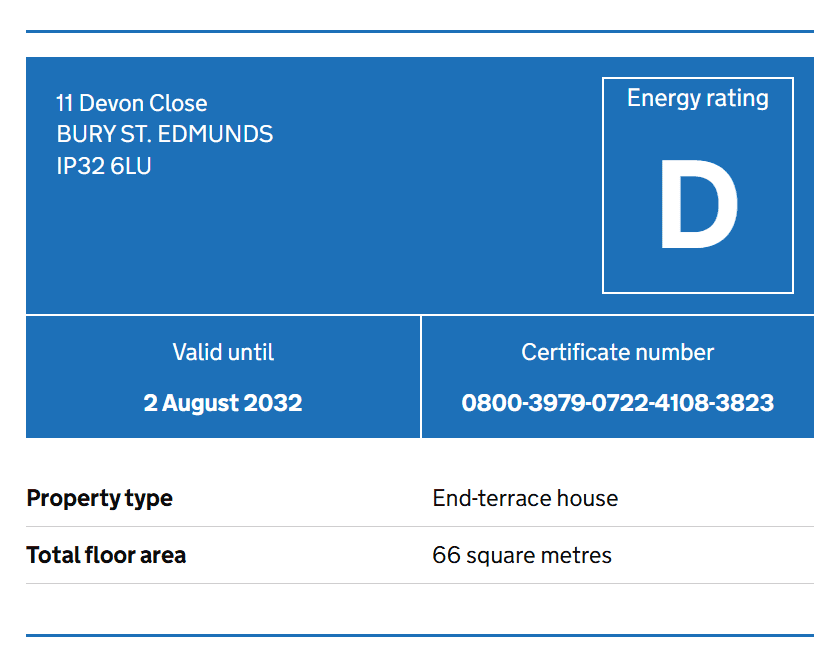Viewport: 837px width, 652px height.
Task: Select the 66 square metres value
Action: point(522,555)
